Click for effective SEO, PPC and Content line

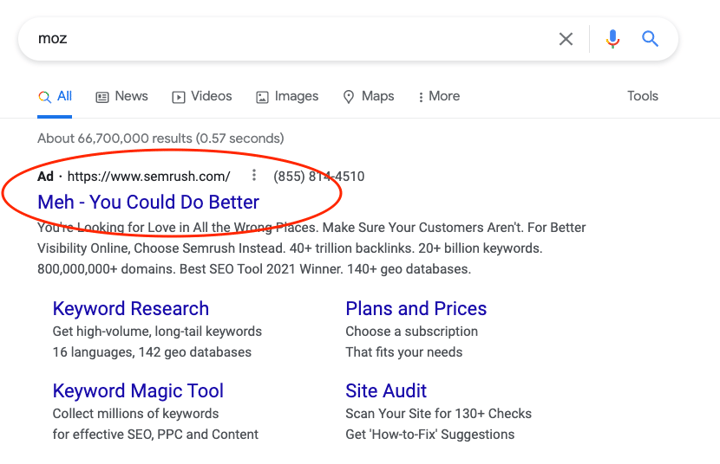click(156, 434)
